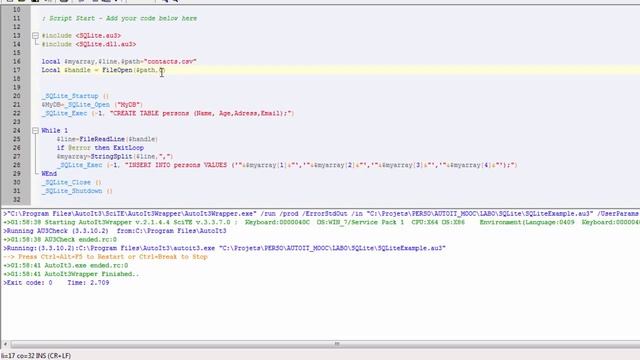Image resolution: width=640 pixels, height=360 pixels.
Task: Click line number 17 in the margin
Action: pyautogui.click(x=16, y=70)
